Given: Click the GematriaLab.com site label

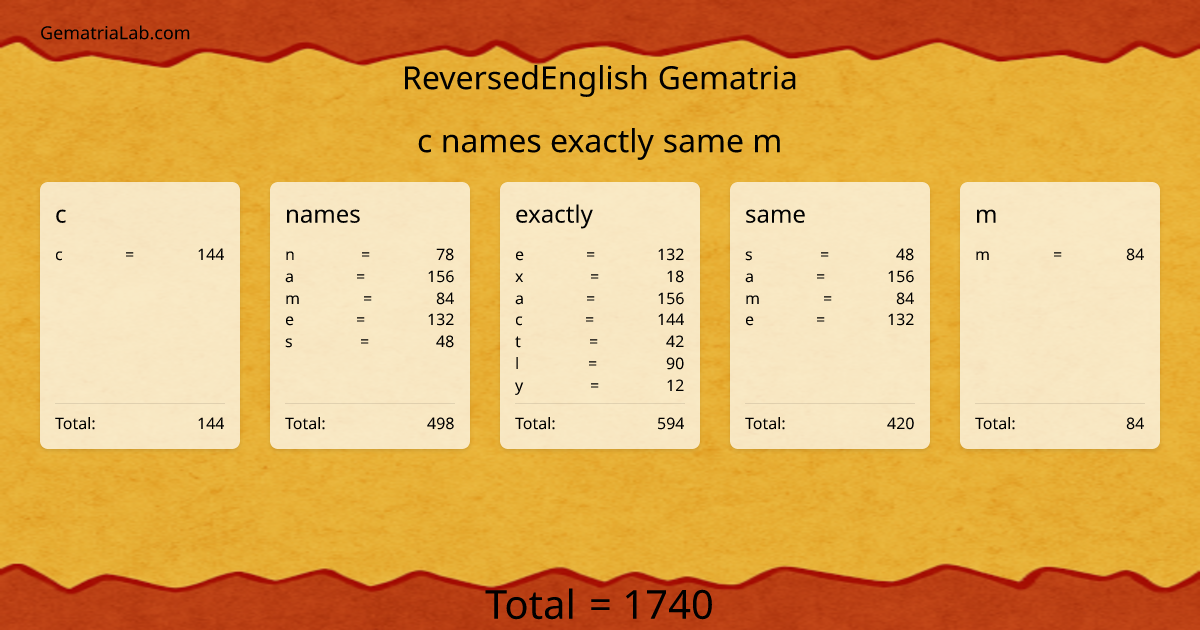Looking at the screenshot, I should coord(115,33).
